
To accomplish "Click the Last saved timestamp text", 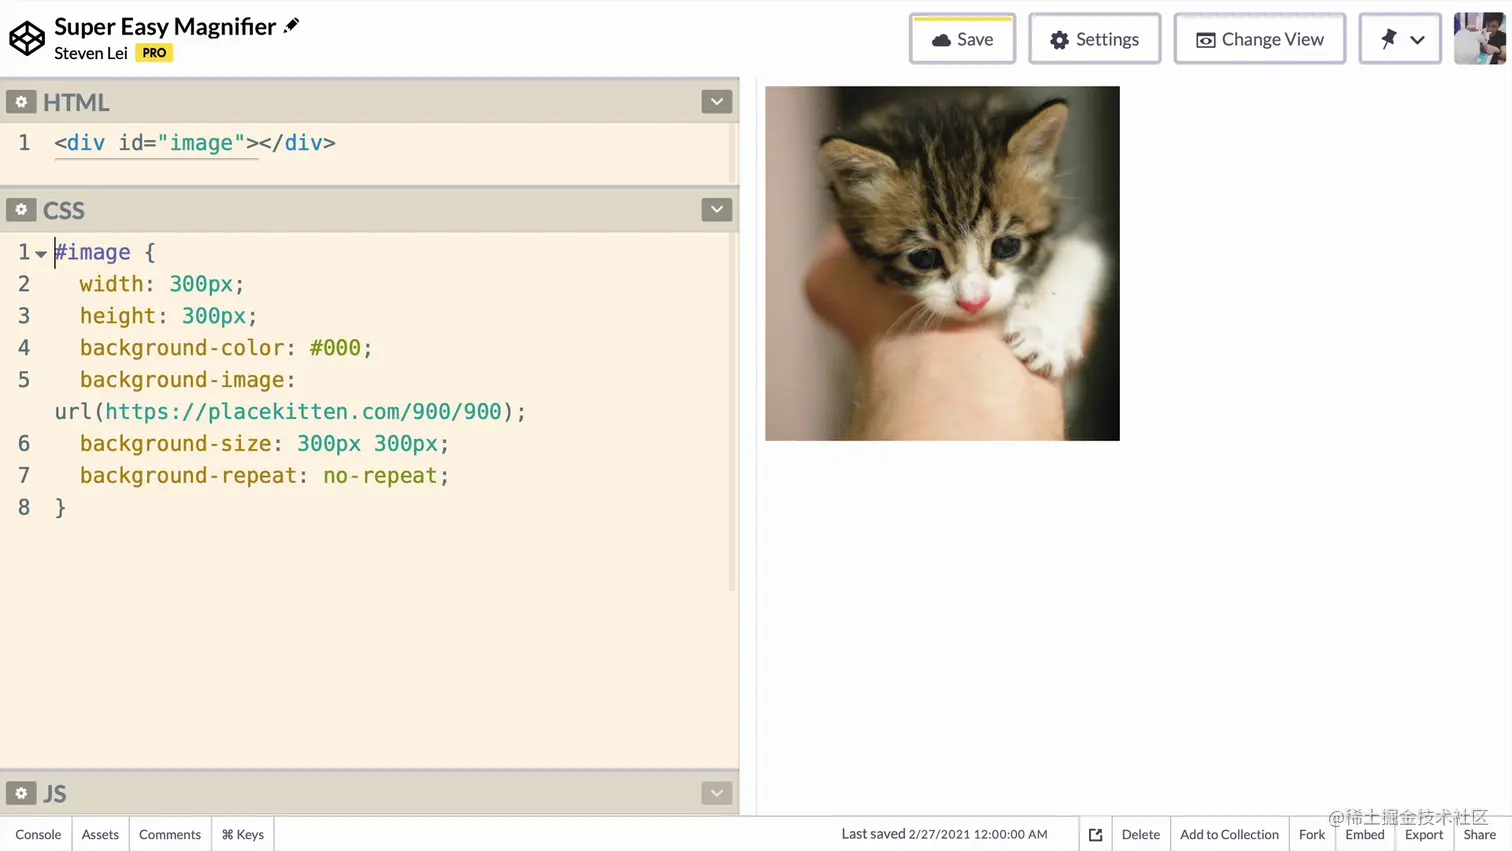I will coord(944,834).
